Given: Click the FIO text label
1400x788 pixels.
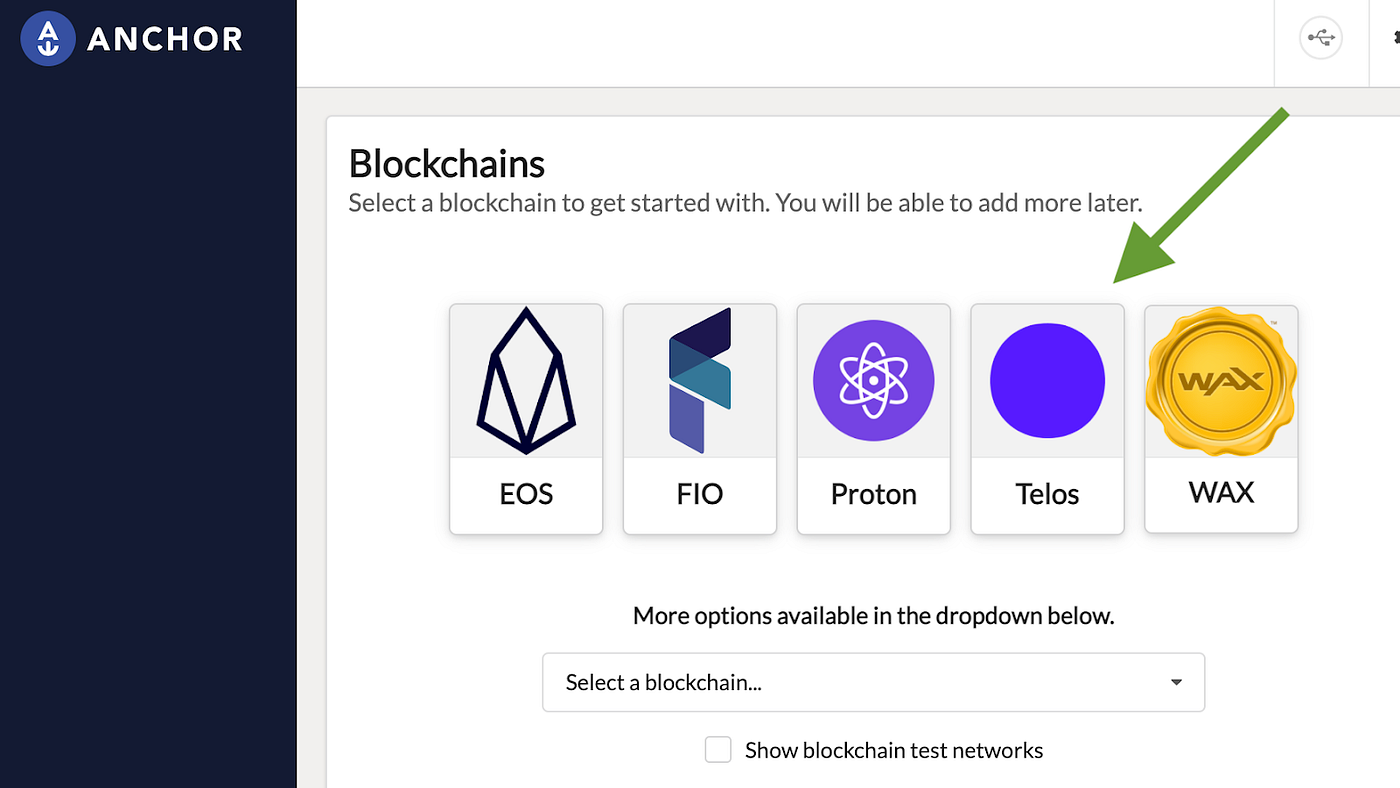Looking at the screenshot, I should 700,494.
